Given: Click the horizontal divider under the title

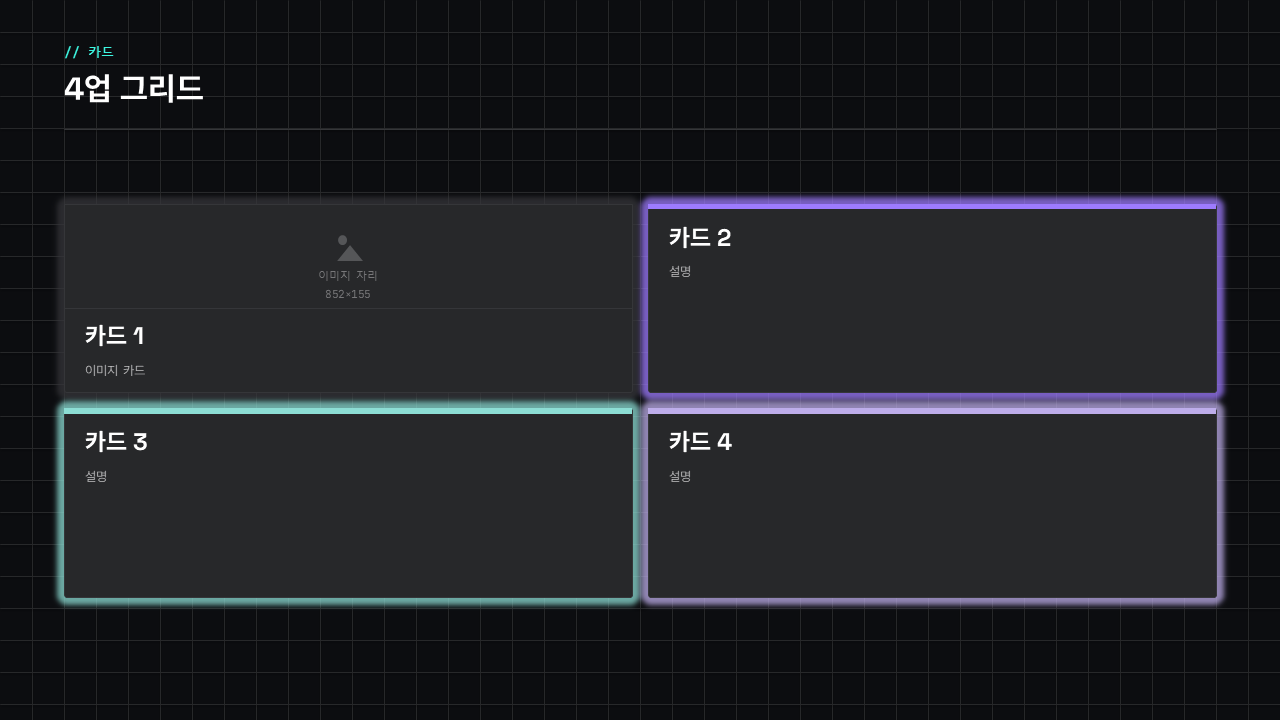Looking at the screenshot, I should pos(640,129).
